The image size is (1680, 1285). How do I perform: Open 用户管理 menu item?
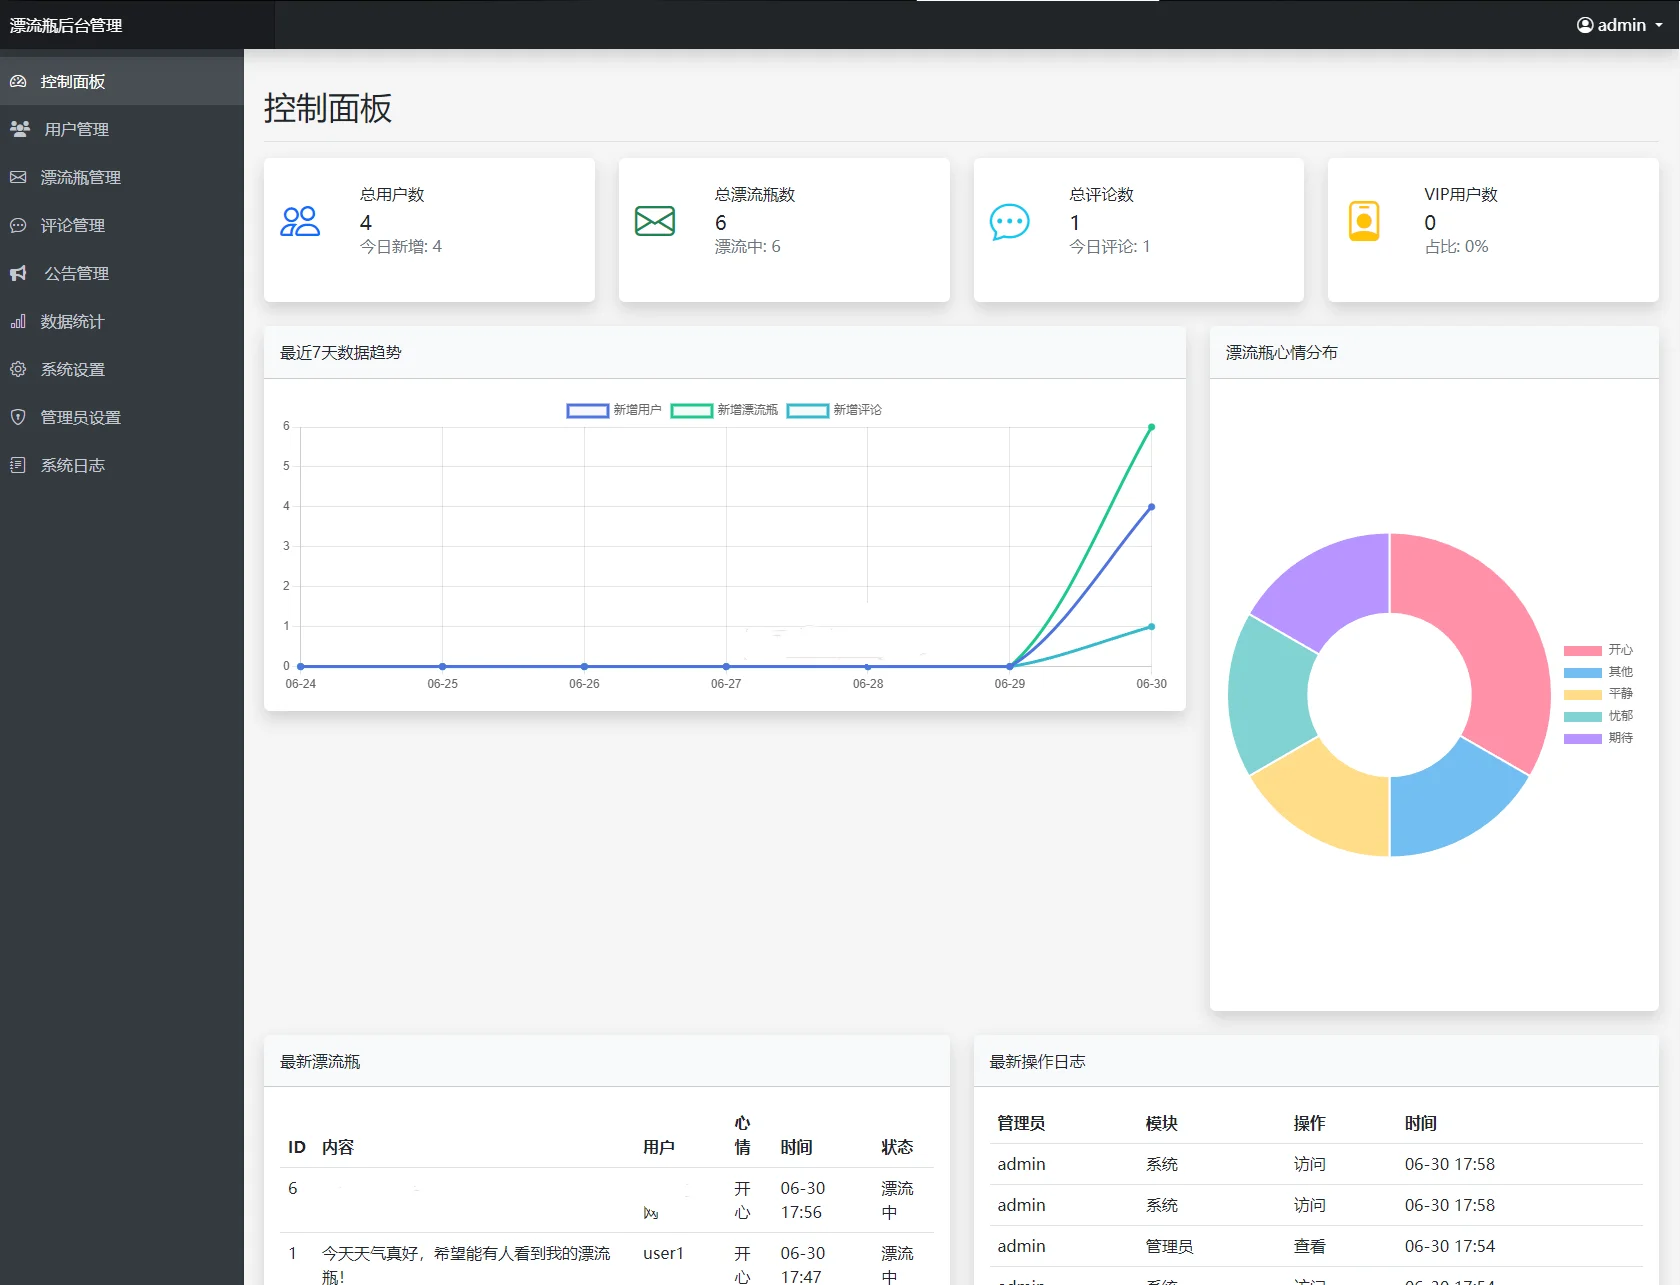[76, 129]
